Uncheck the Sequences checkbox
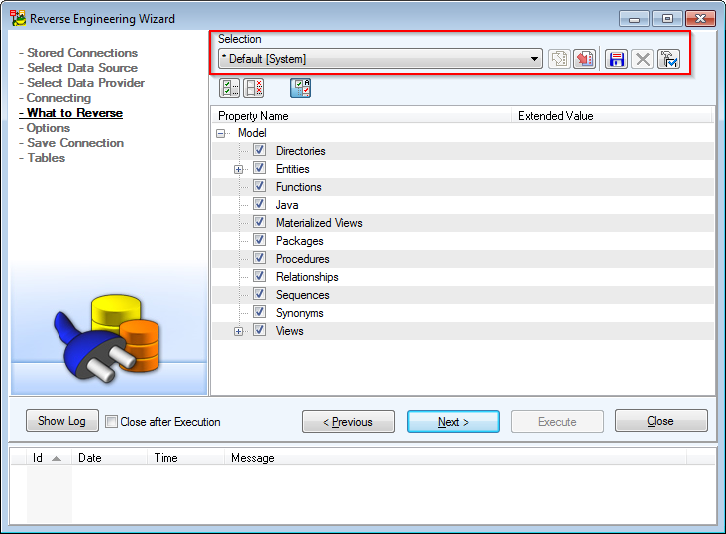Screen dimensions: 726x534 (259, 294)
